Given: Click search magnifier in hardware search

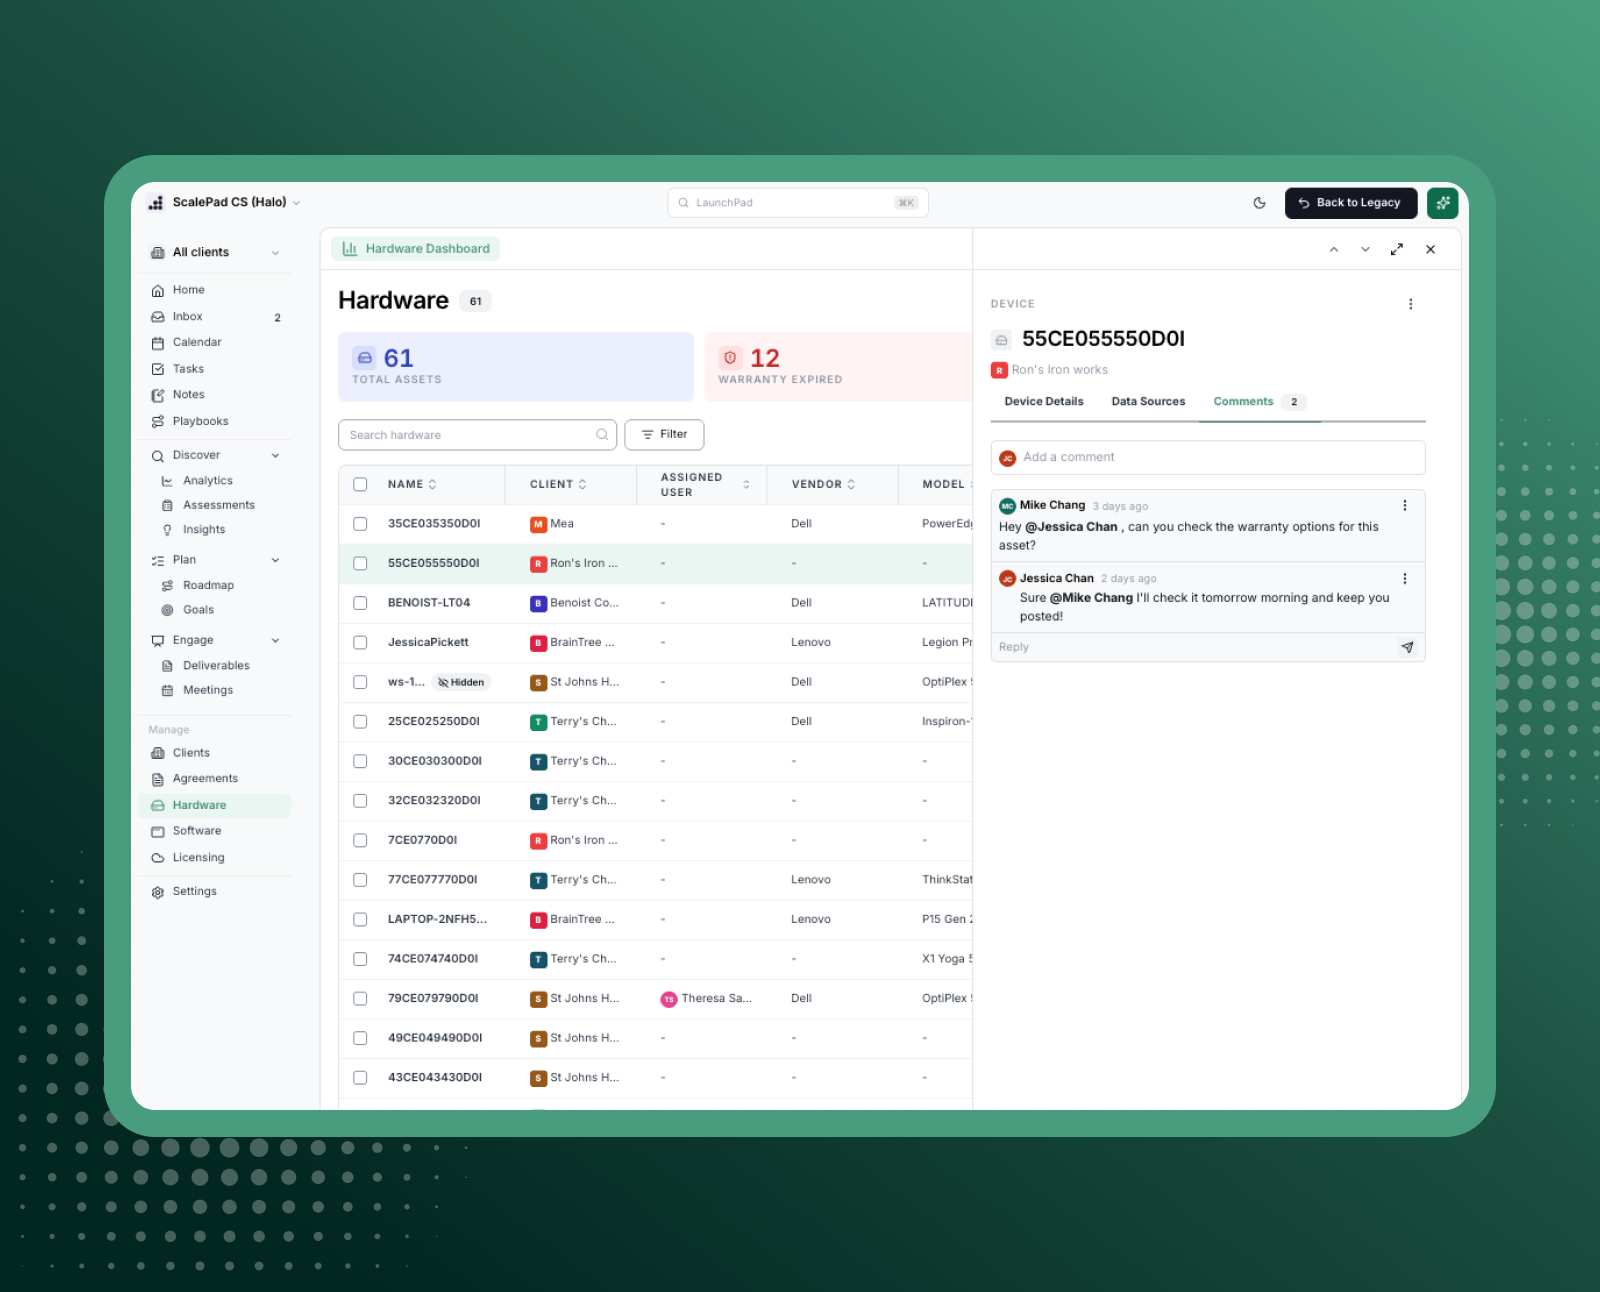Looking at the screenshot, I should coord(602,435).
